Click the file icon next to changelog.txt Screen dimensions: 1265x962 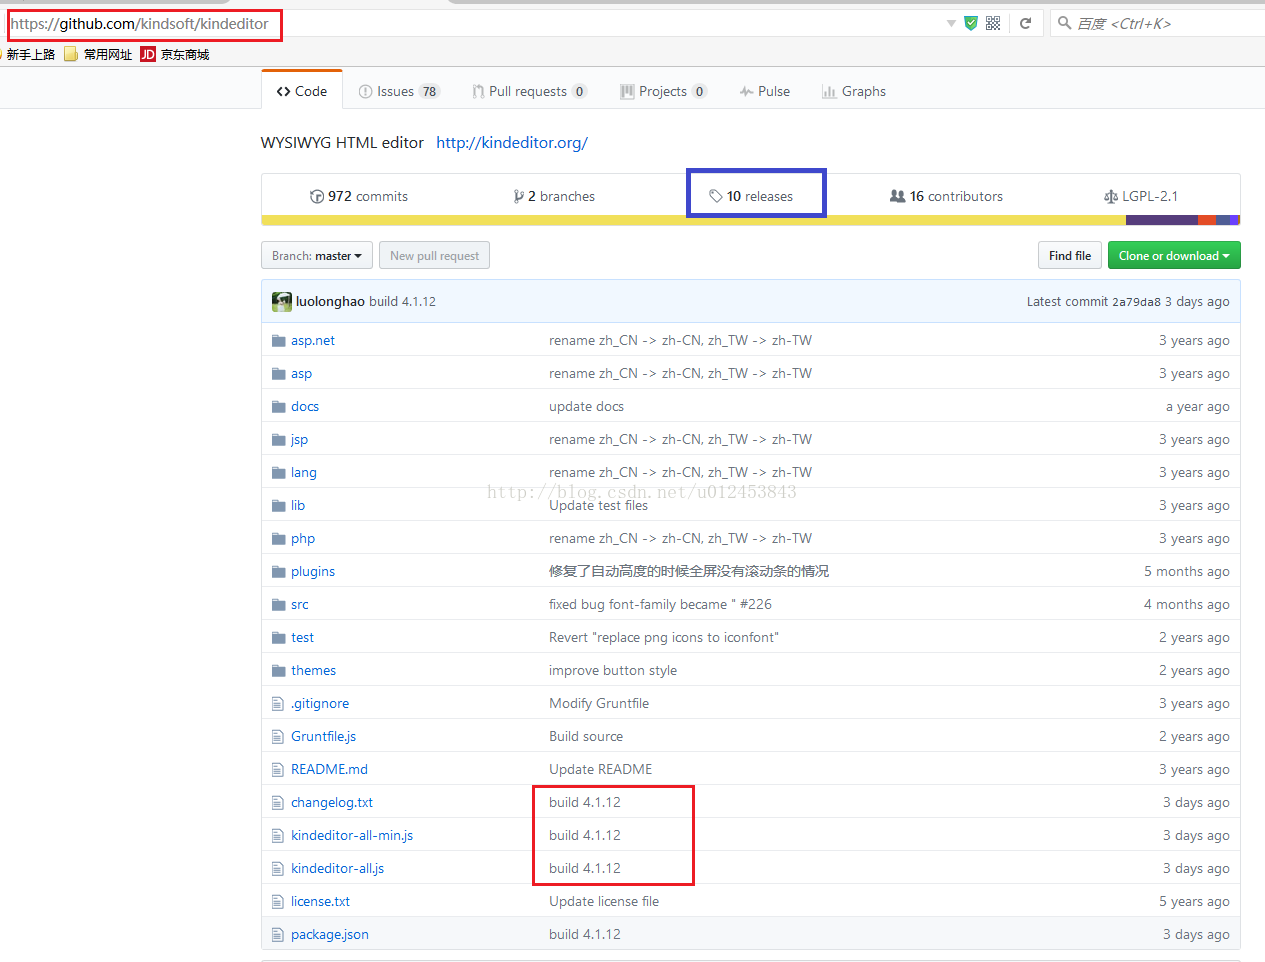click(278, 803)
